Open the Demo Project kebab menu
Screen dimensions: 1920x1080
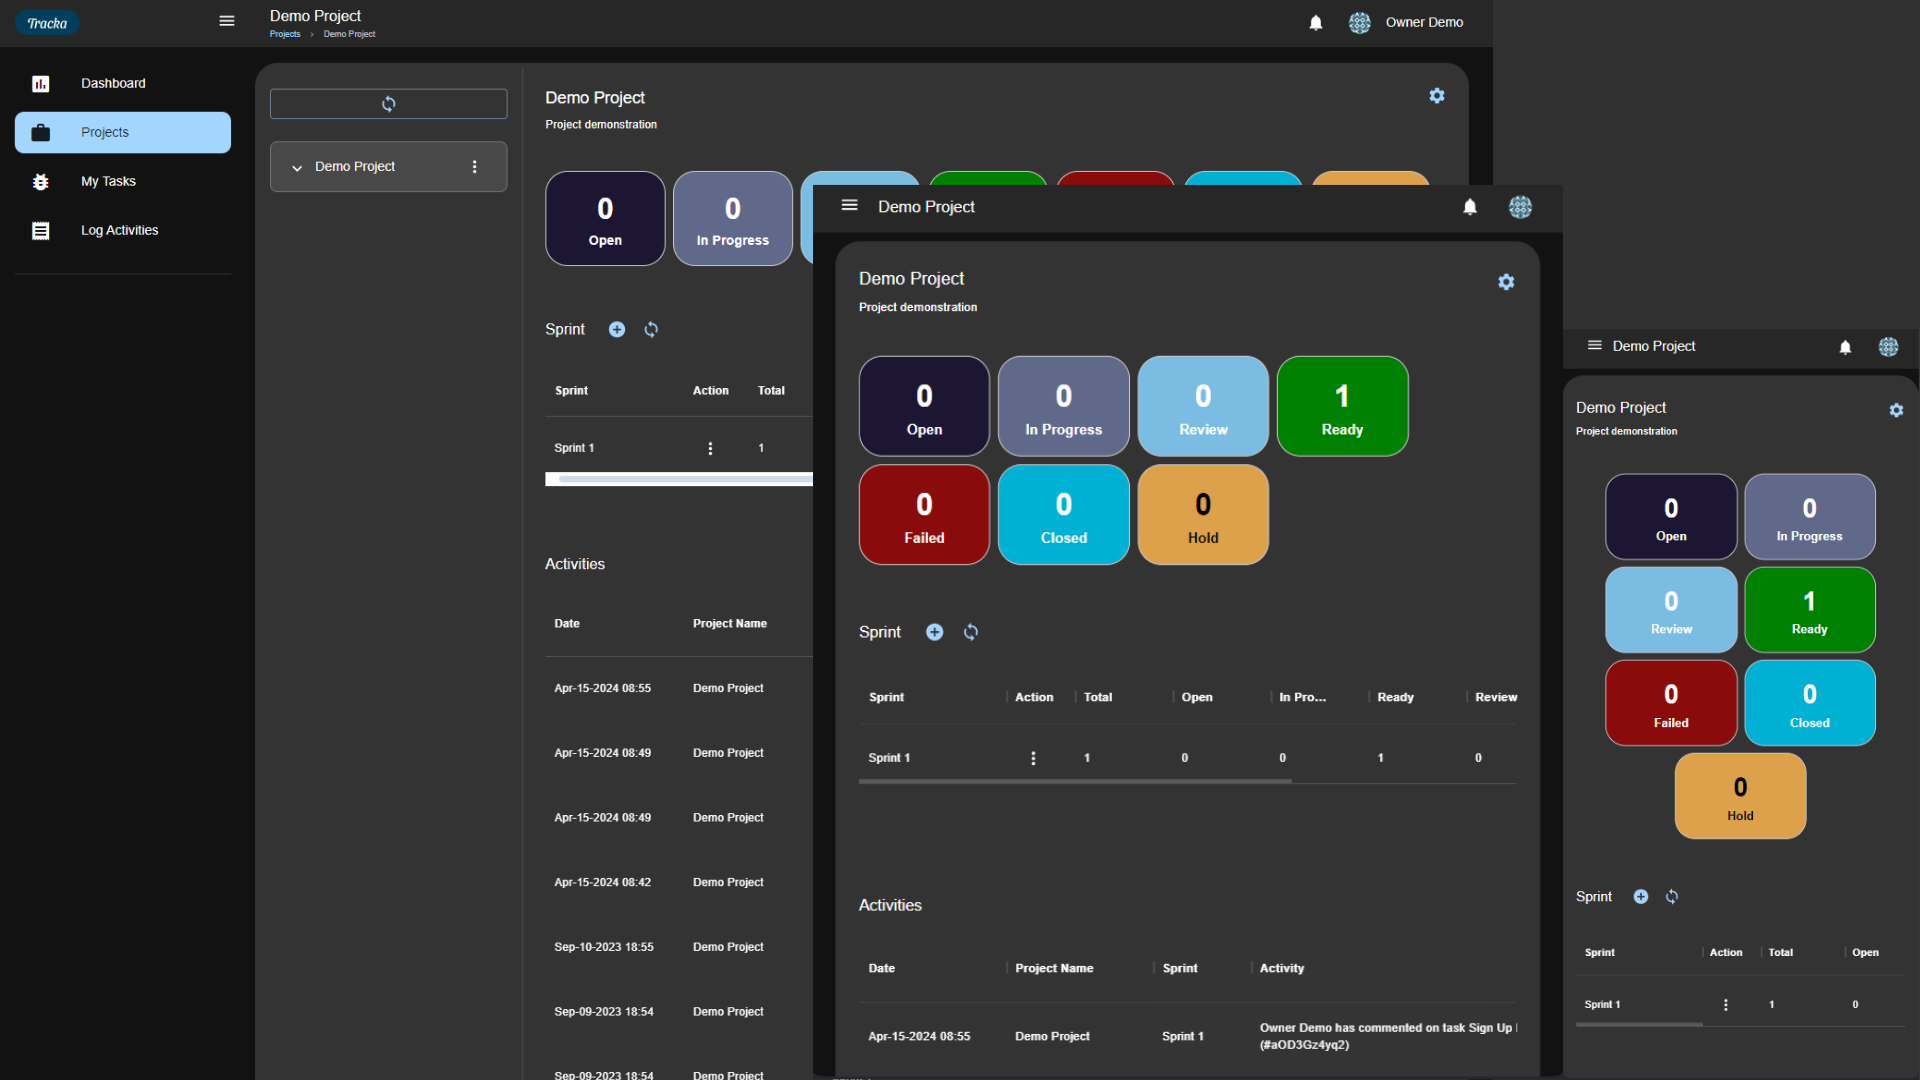coord(474,166)
